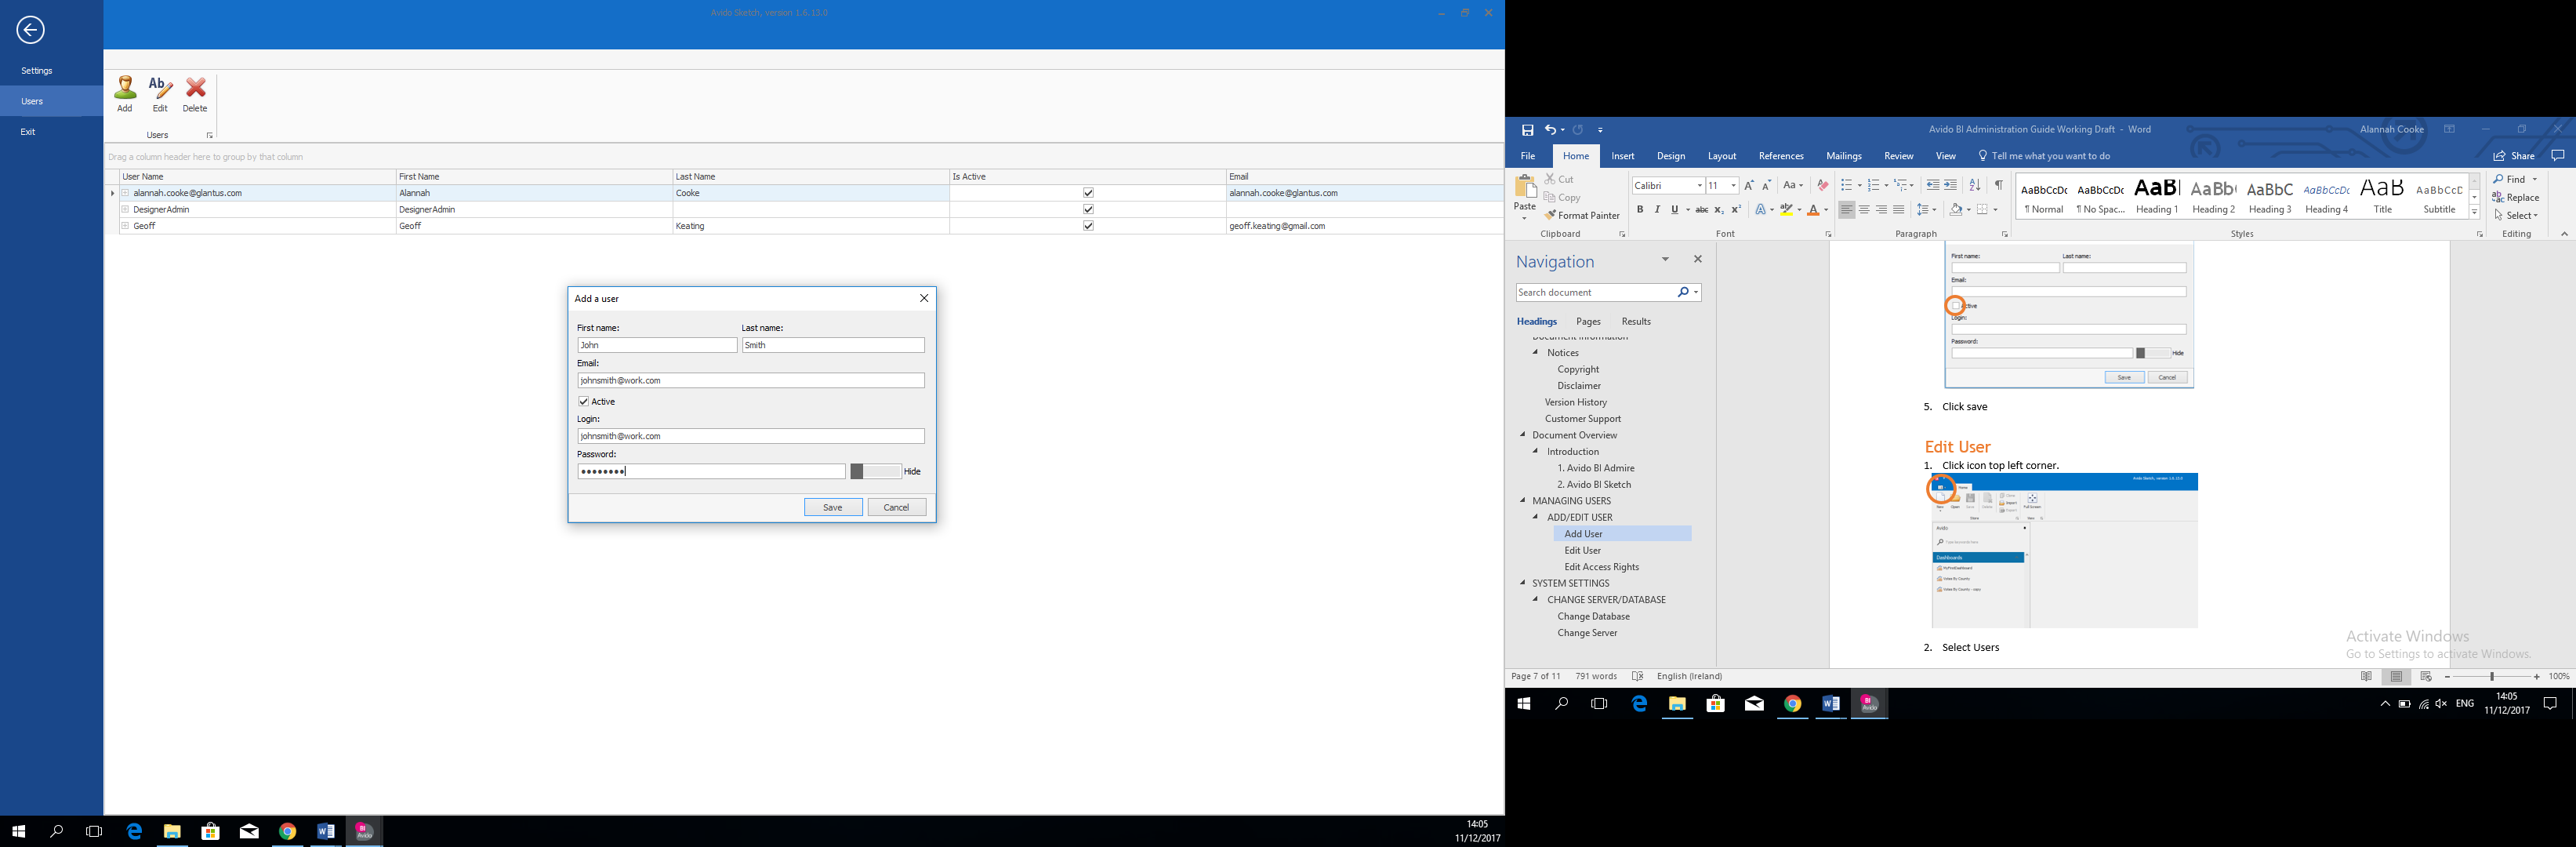Open the Insert ribbon tab
The image size is (2576, 847).
pos(1622,156)
